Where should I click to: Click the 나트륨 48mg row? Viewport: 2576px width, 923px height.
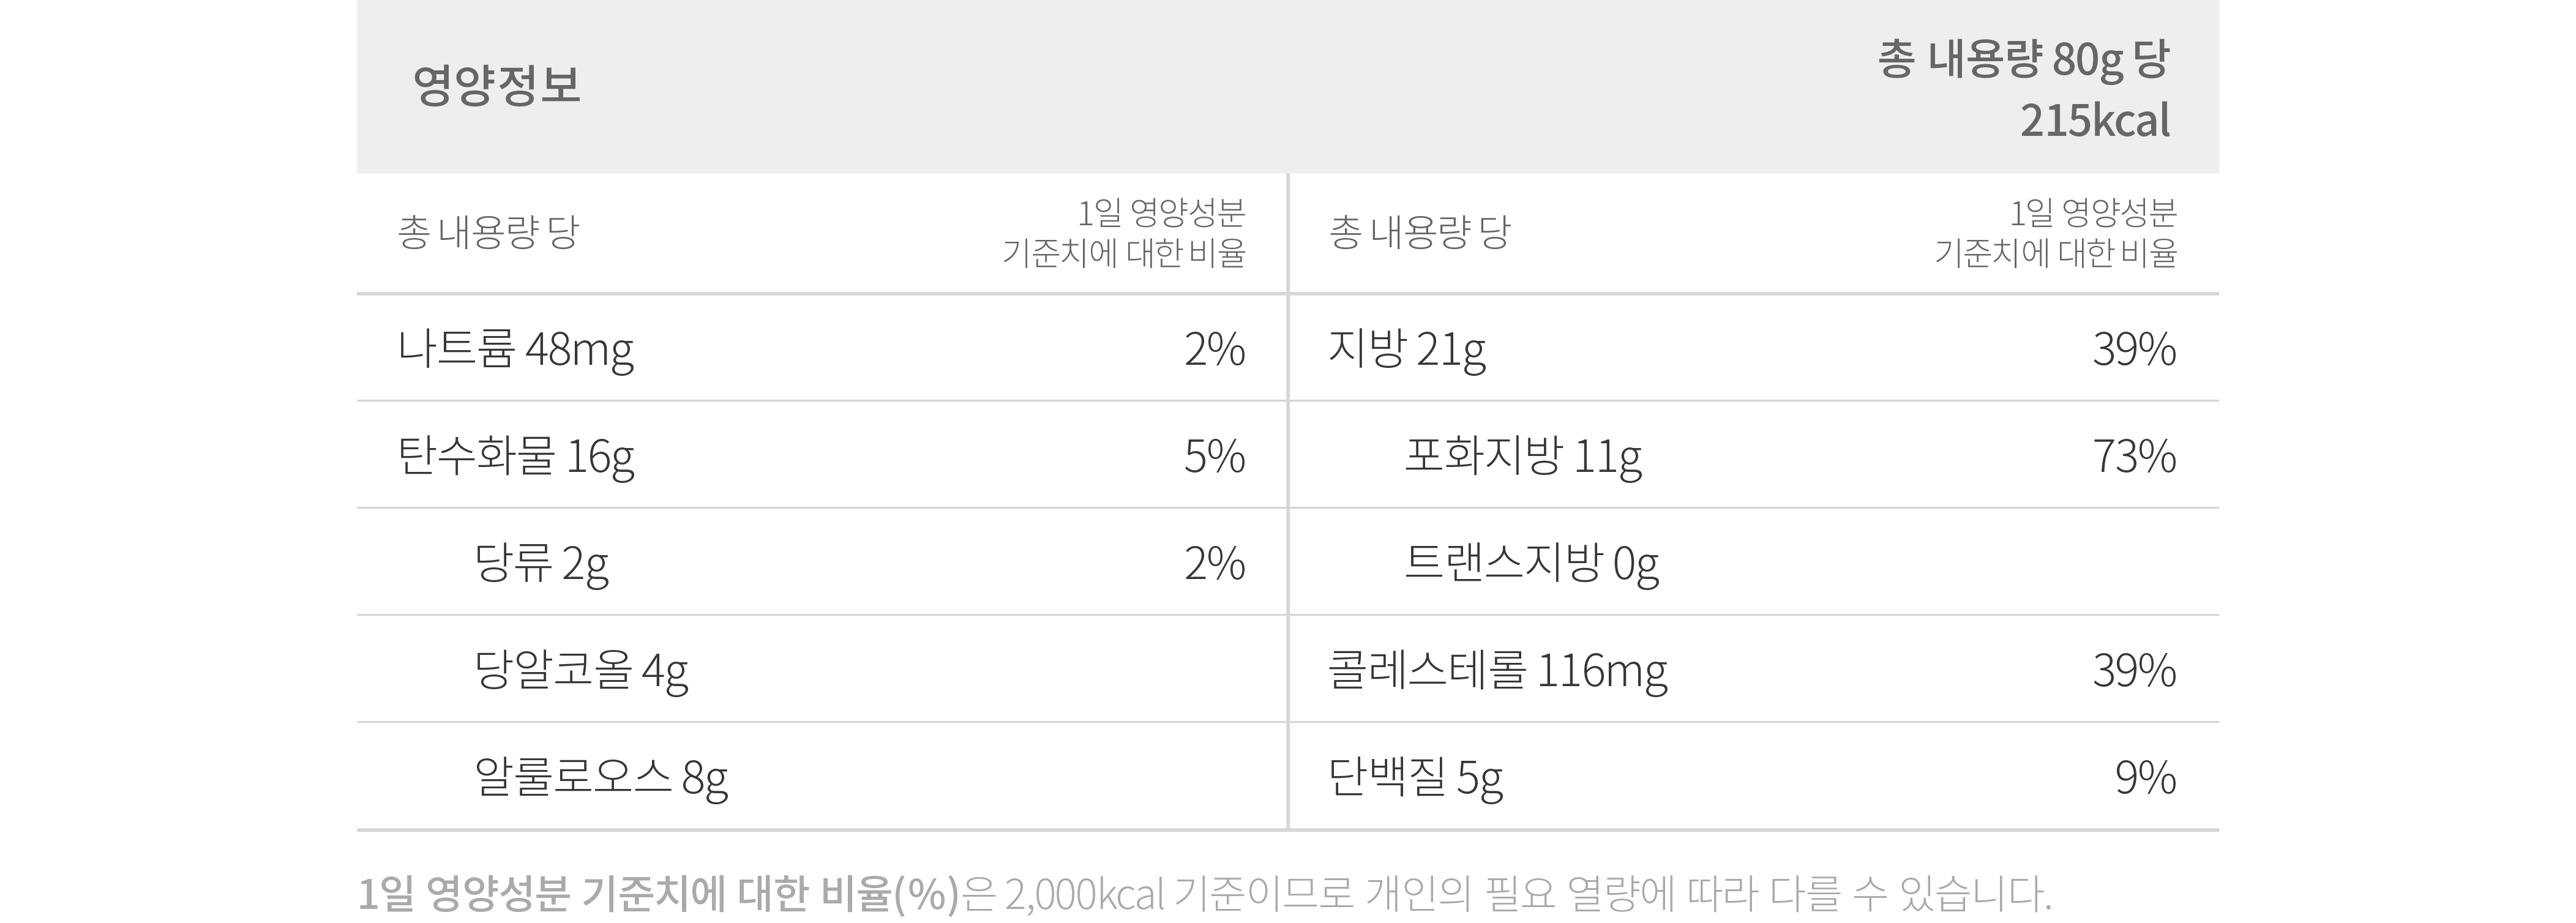tap(821, 348)
